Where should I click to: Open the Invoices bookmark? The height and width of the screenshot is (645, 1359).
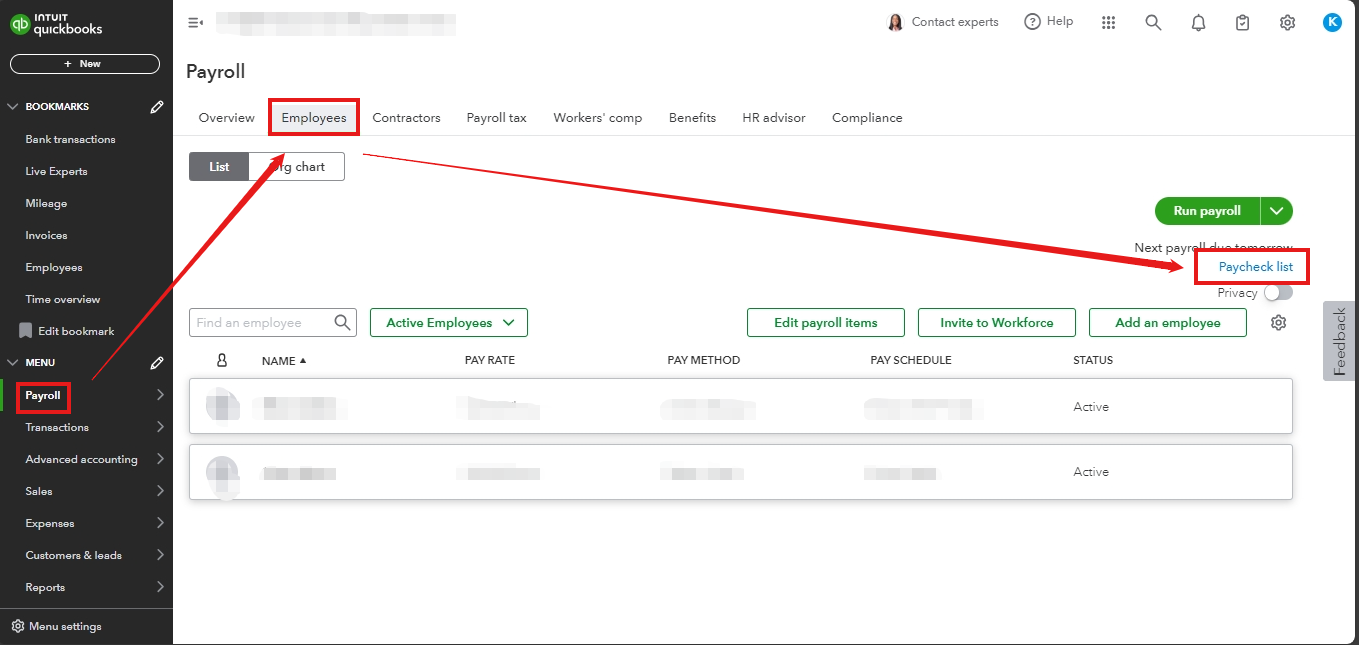pyautogui.click(x=46, y=235)
